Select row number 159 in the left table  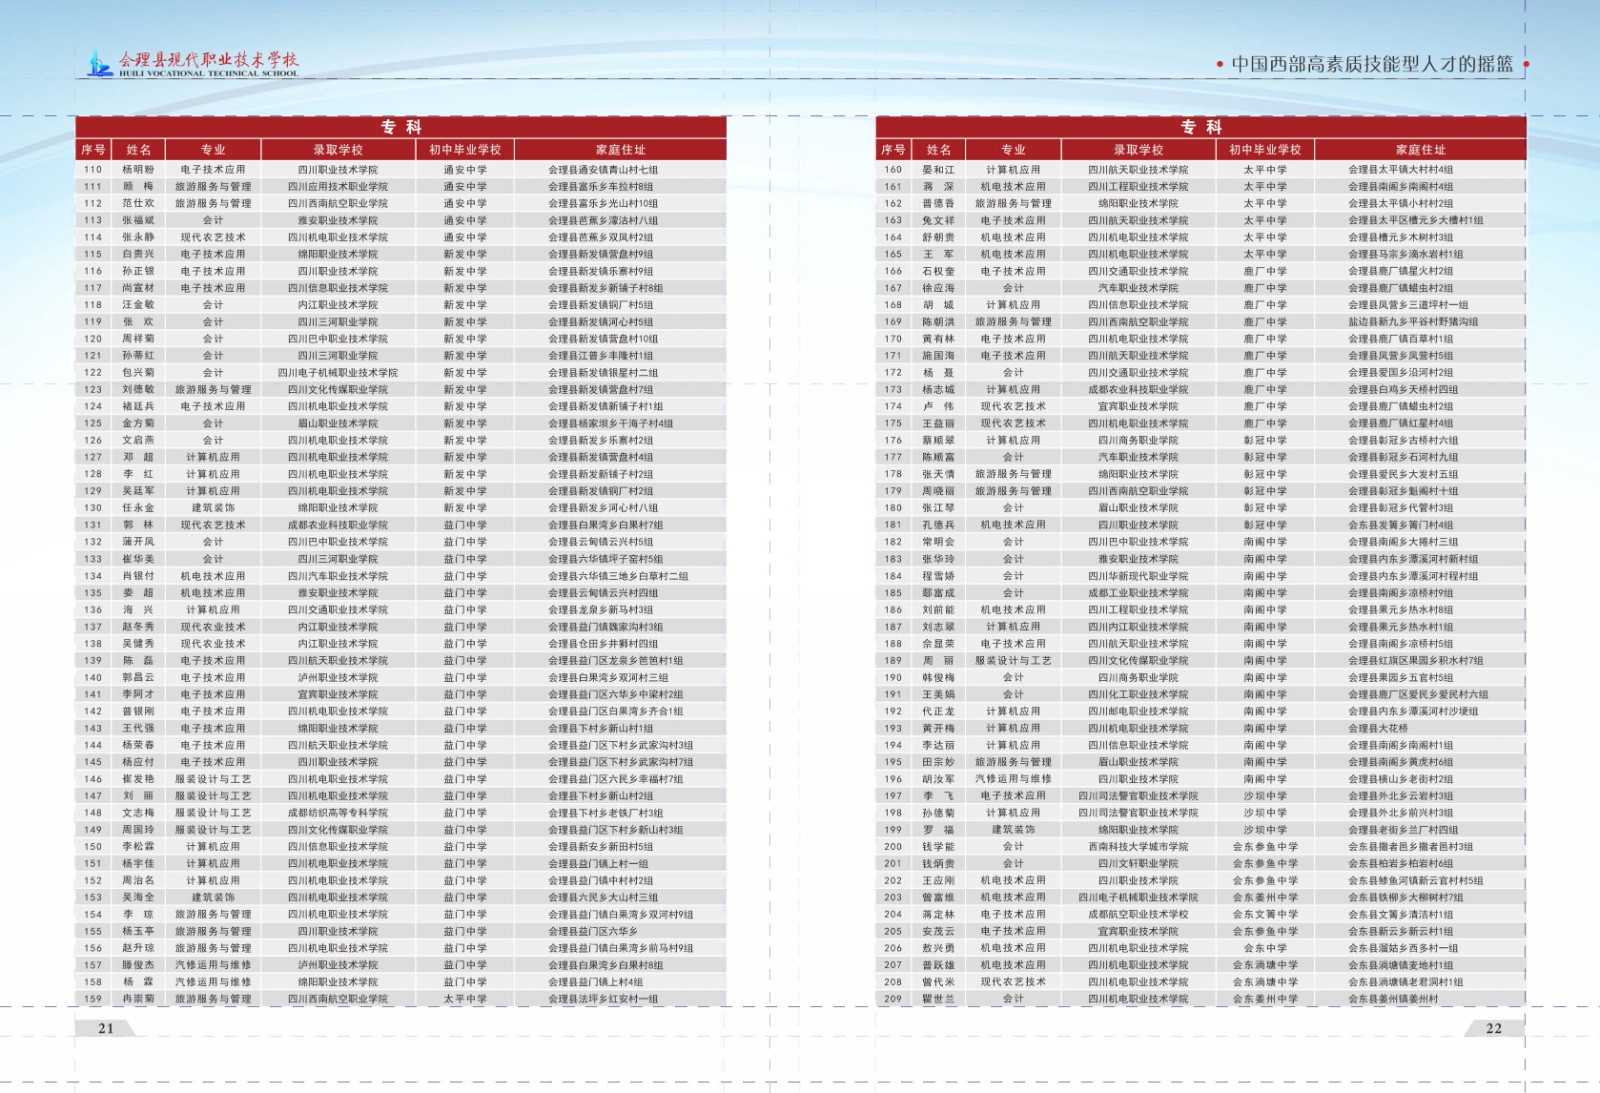pyautogui.click(x=93, y=999)
